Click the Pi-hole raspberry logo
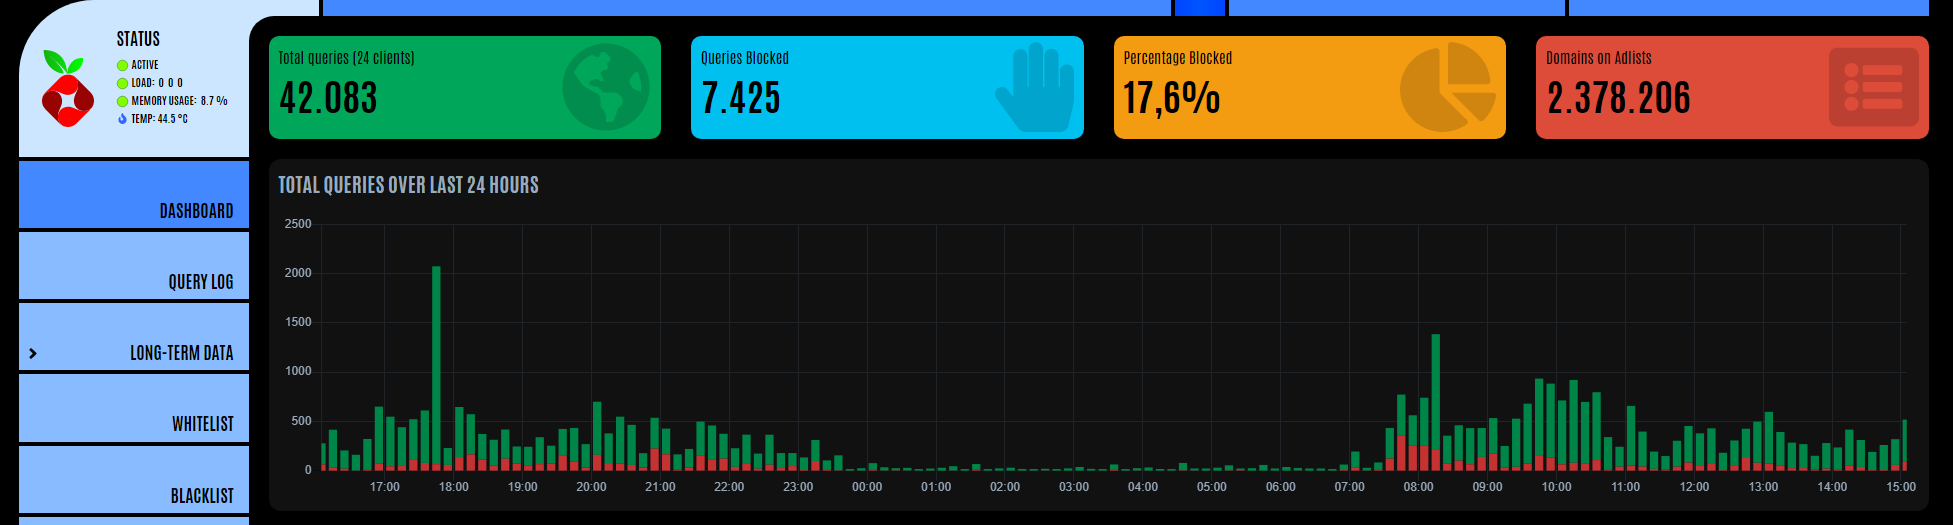Viewport: 1953px width, 525px height. click(x=67, y=88)
